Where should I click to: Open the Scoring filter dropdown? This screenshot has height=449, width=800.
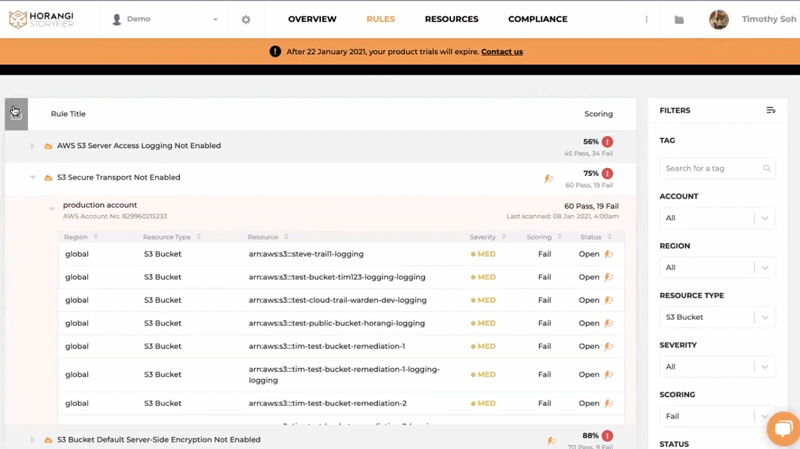(x=717, y=416)
